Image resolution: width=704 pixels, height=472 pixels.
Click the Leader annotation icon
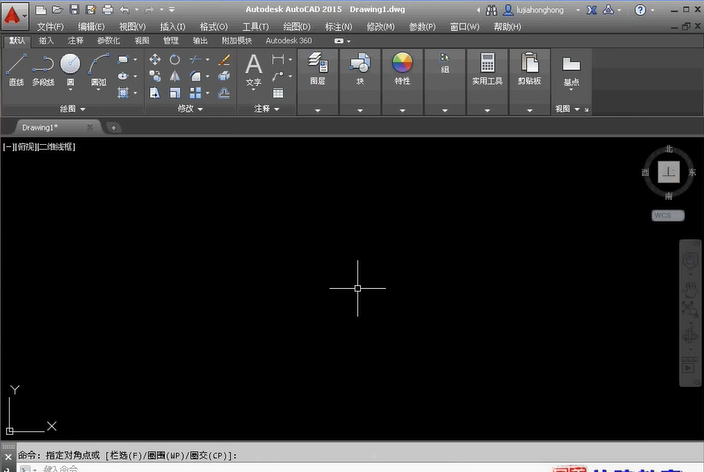(278, 76)
